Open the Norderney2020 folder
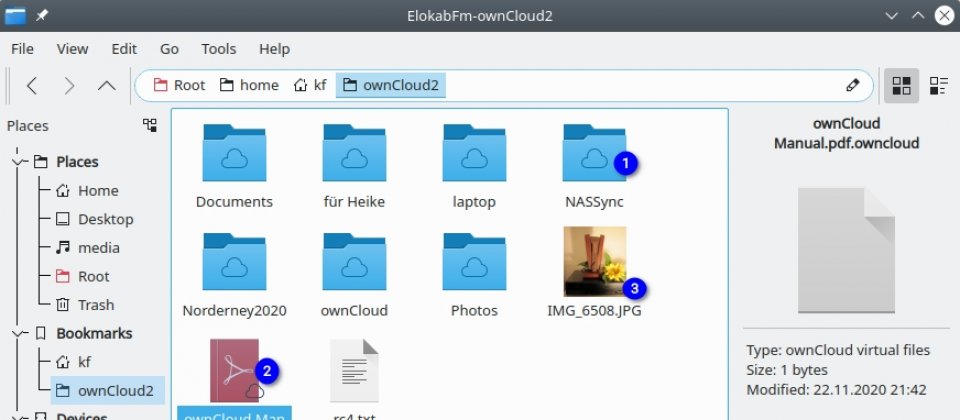Viewport: 960px width, 420px height. point(234,261)
